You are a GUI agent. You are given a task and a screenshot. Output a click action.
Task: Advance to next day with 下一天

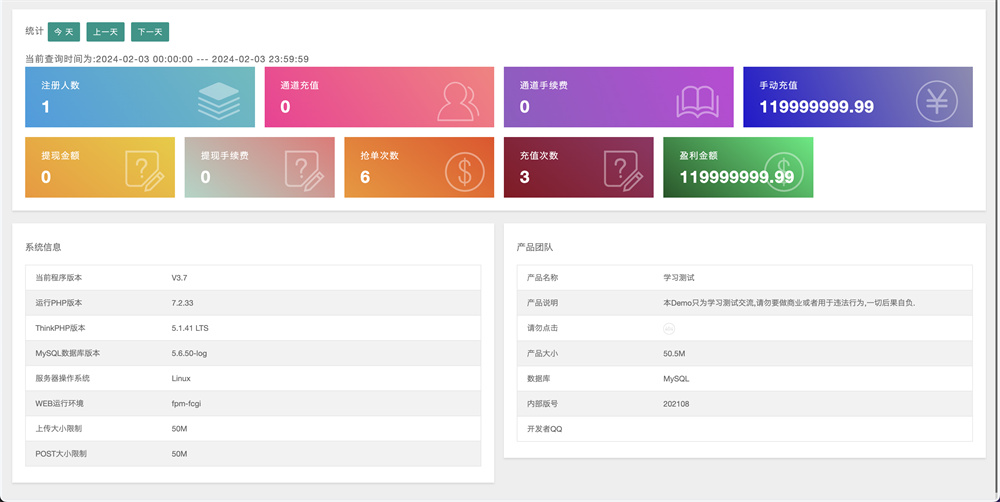150,32
